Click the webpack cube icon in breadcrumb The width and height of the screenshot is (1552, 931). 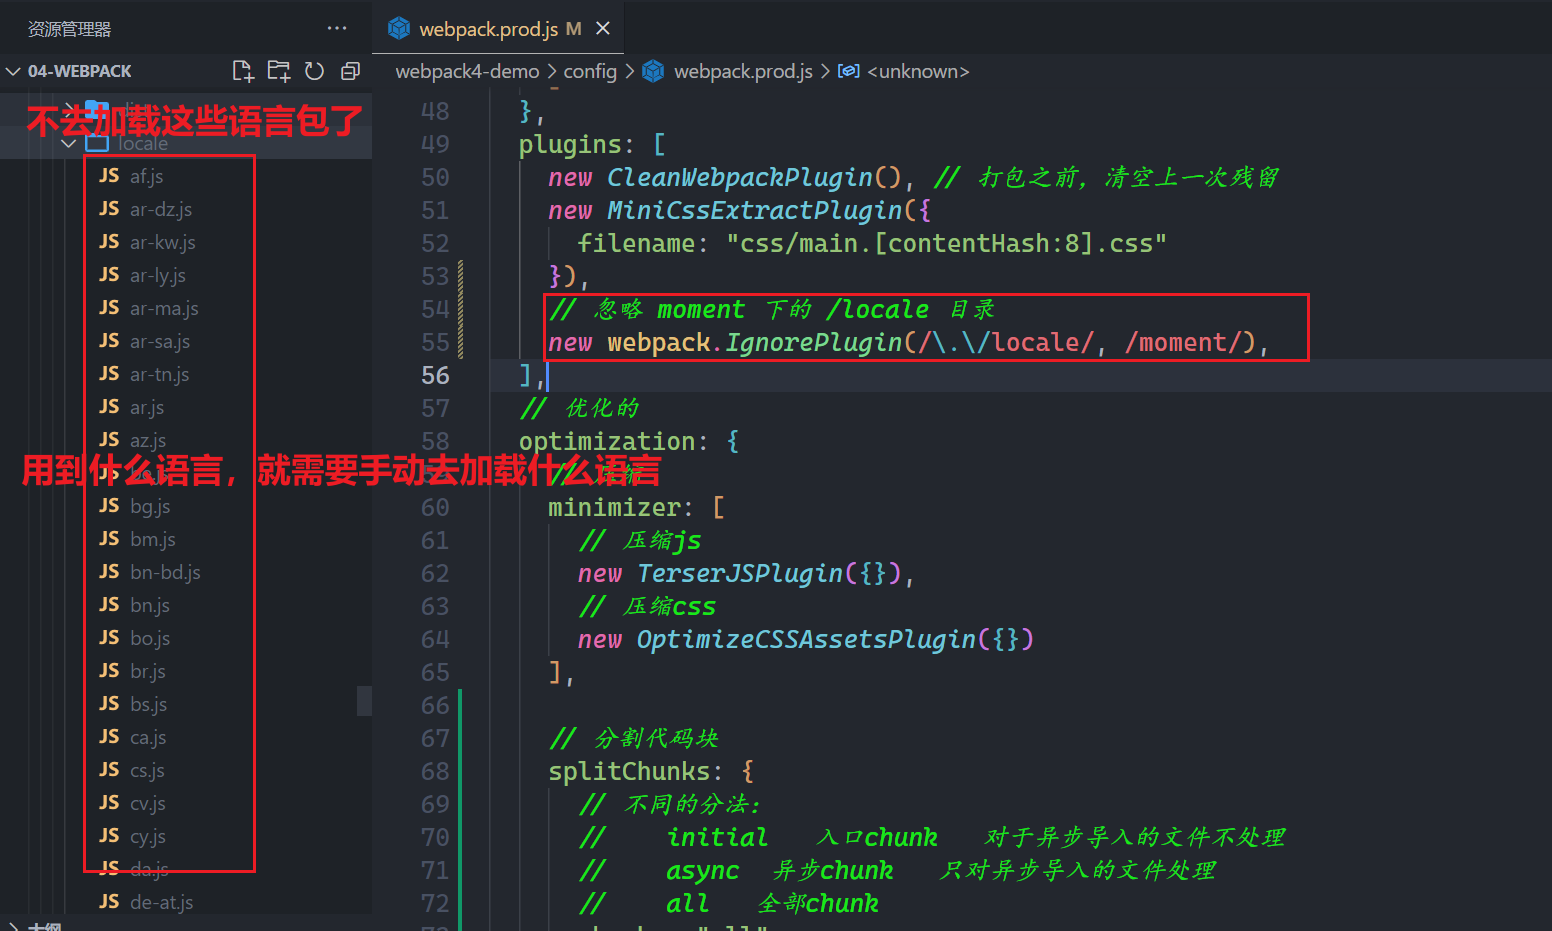653,71
